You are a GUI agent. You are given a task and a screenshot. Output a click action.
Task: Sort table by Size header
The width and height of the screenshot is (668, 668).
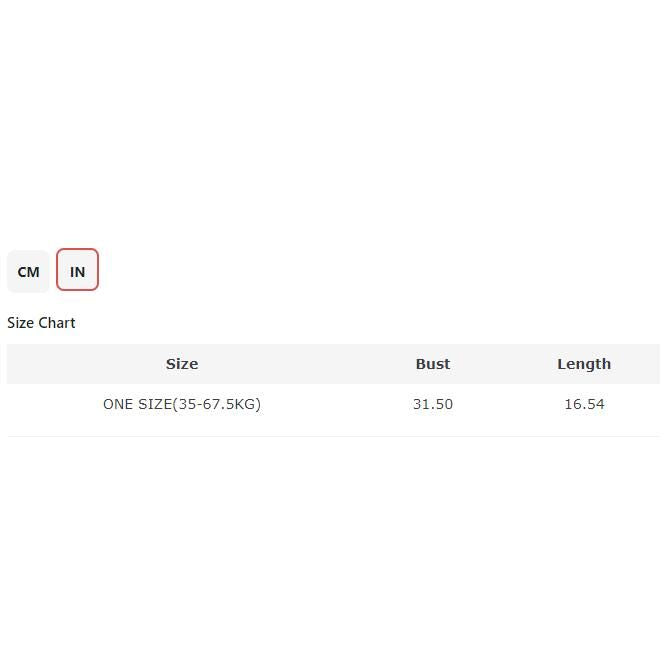(x=182, y=364)
